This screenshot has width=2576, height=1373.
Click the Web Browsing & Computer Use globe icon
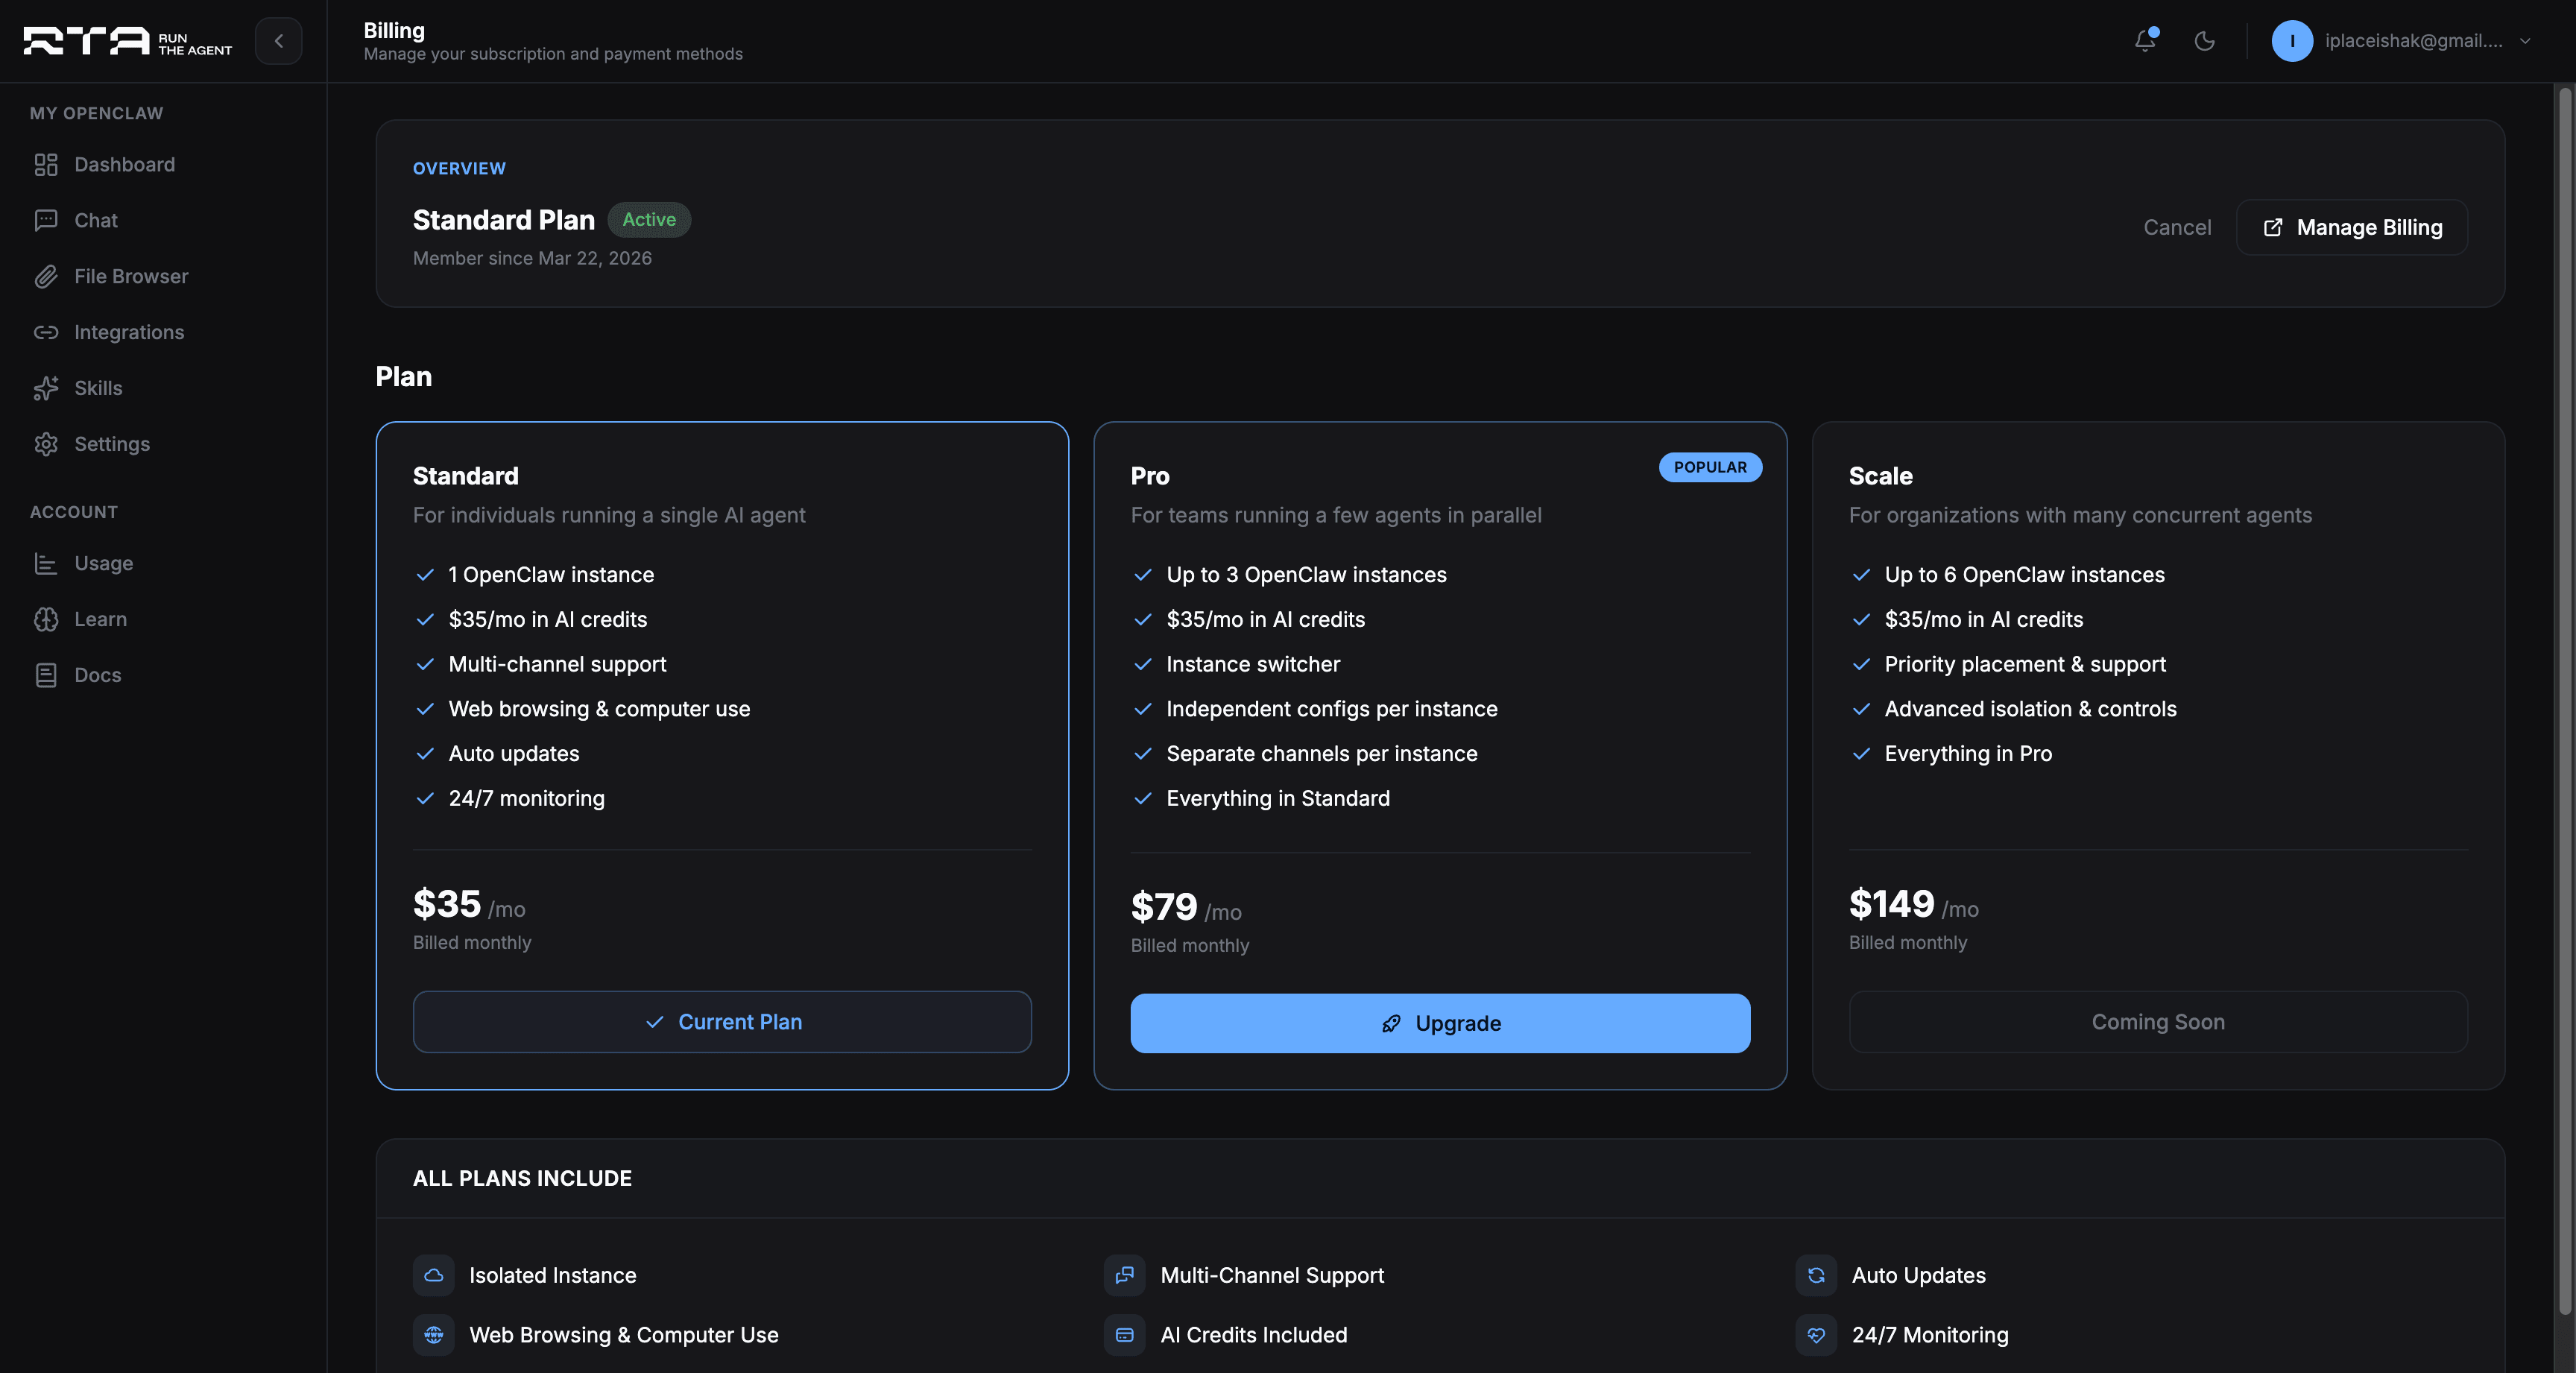pos(434,1336)
